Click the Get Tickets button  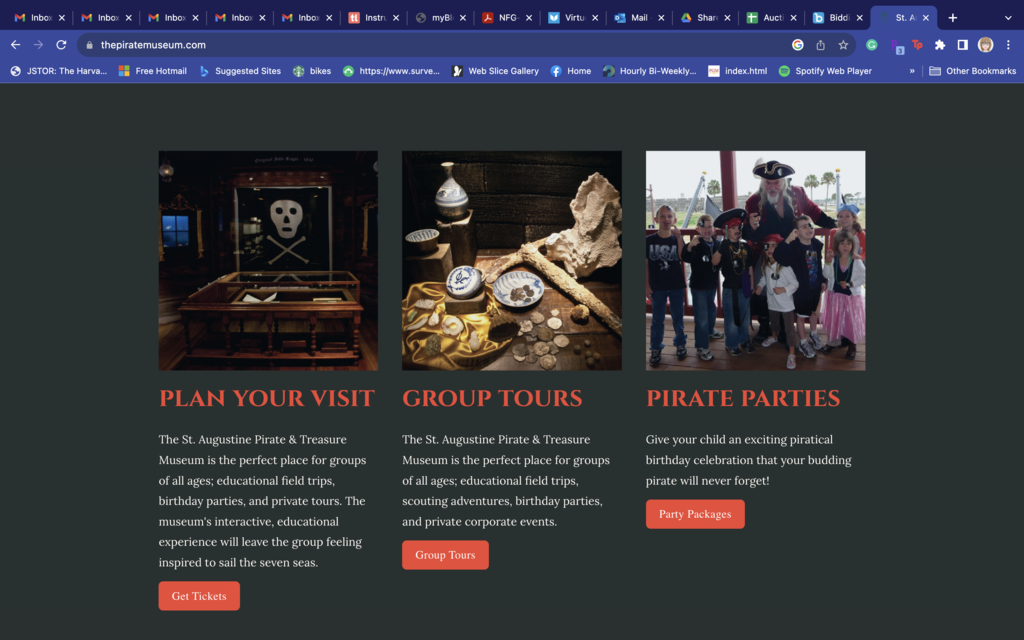[x=199, y=596]
